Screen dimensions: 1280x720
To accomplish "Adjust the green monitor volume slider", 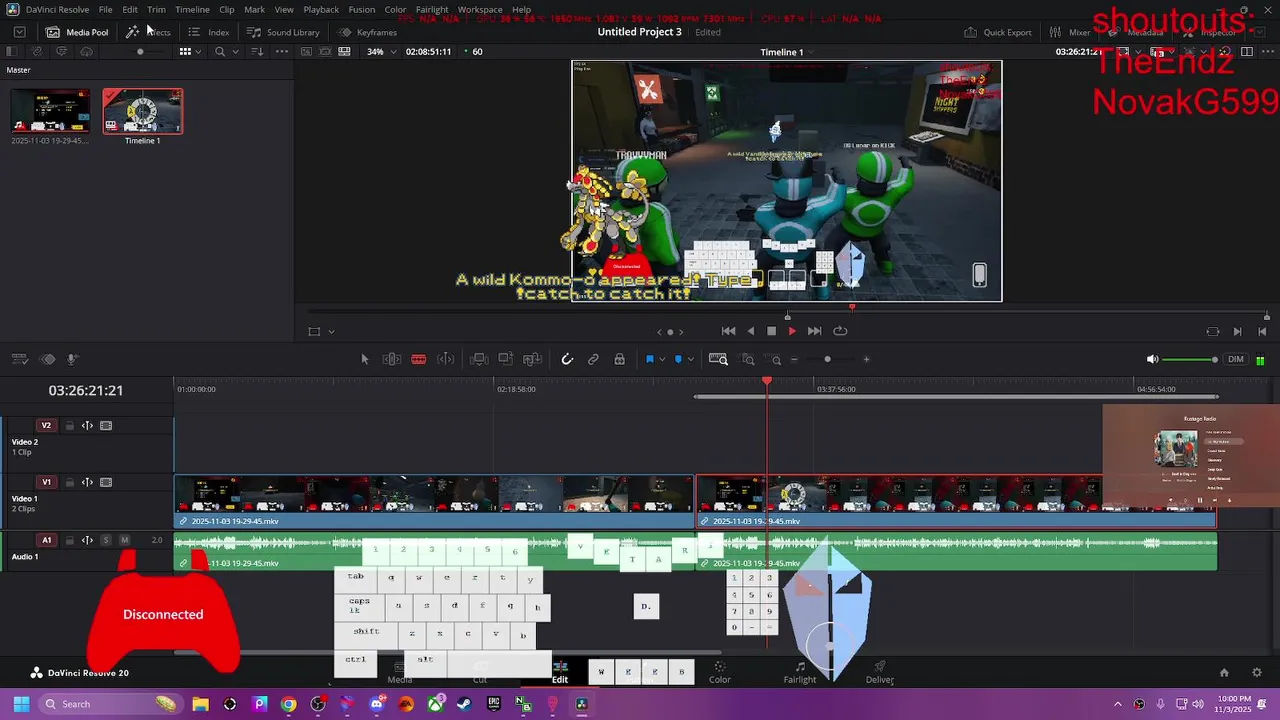I will (1190, 359).
